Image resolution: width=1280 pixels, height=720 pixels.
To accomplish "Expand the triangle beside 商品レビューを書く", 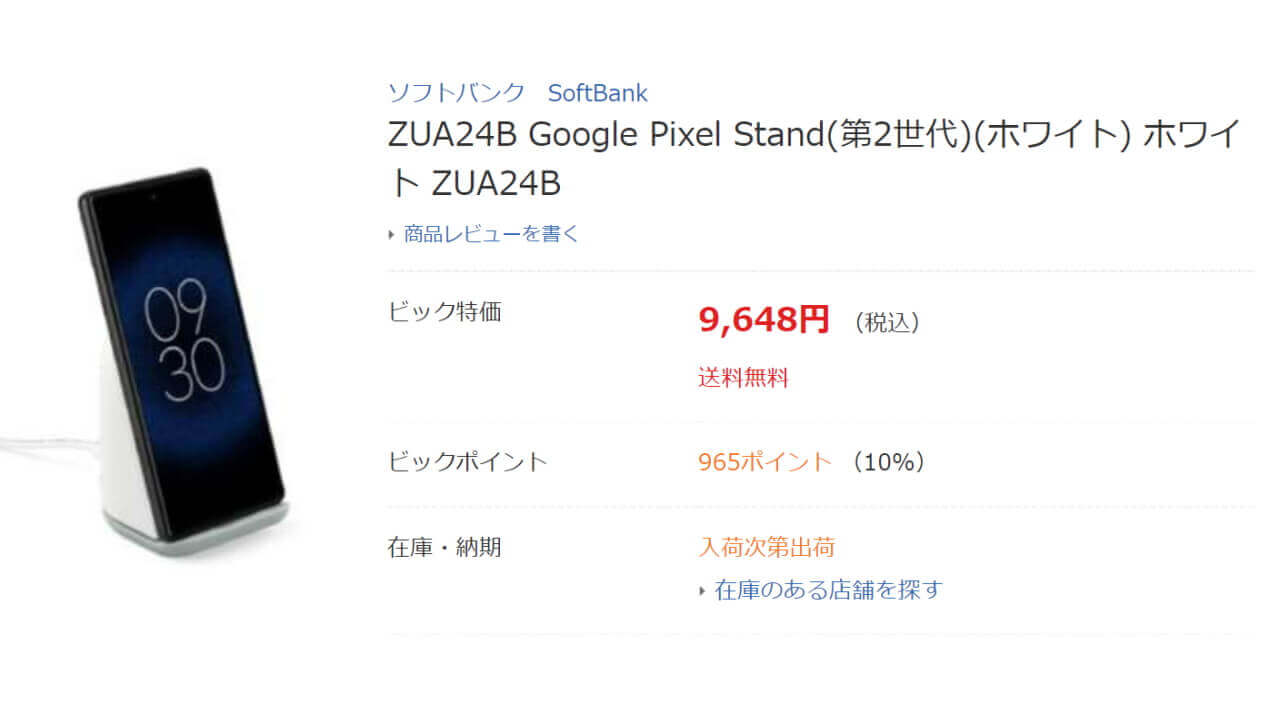I will [390, 233].
